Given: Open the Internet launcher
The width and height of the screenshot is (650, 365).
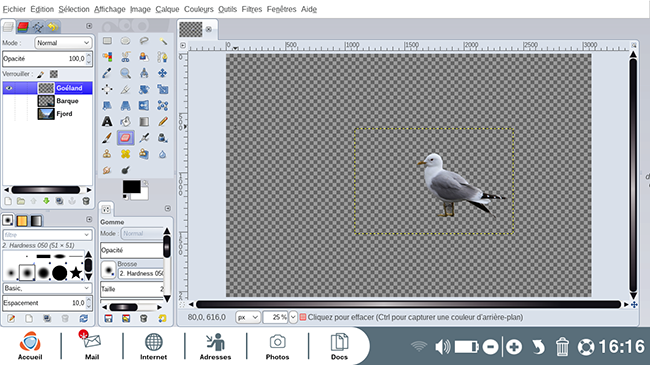Looking at the screenshot, I should pyautogui.click(x=153, y=346).
